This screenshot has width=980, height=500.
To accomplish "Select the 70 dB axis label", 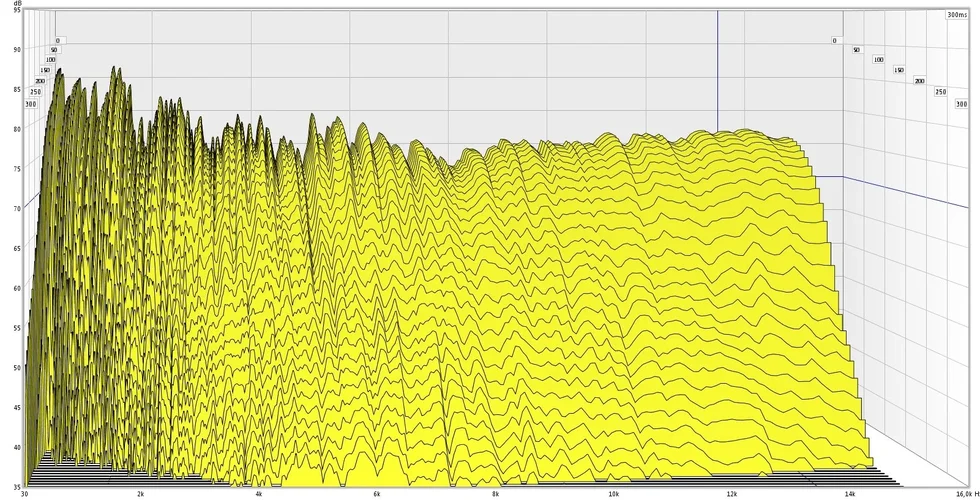I will 16,209.
